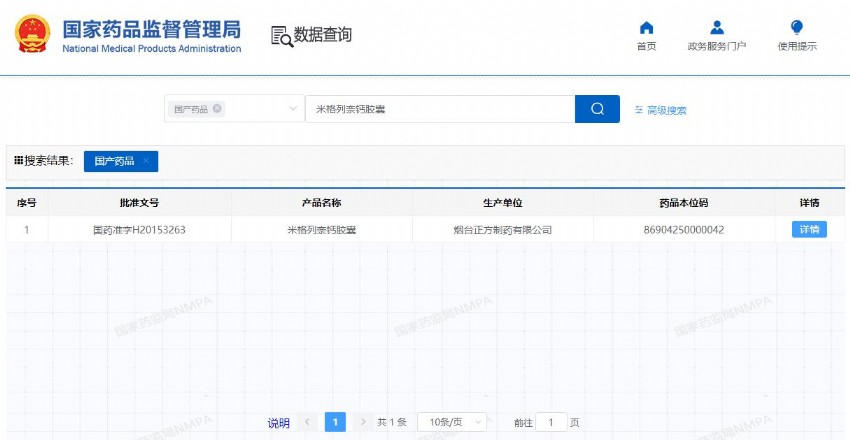Remove the 国产药品 tag in search selector

pos(217,109)
